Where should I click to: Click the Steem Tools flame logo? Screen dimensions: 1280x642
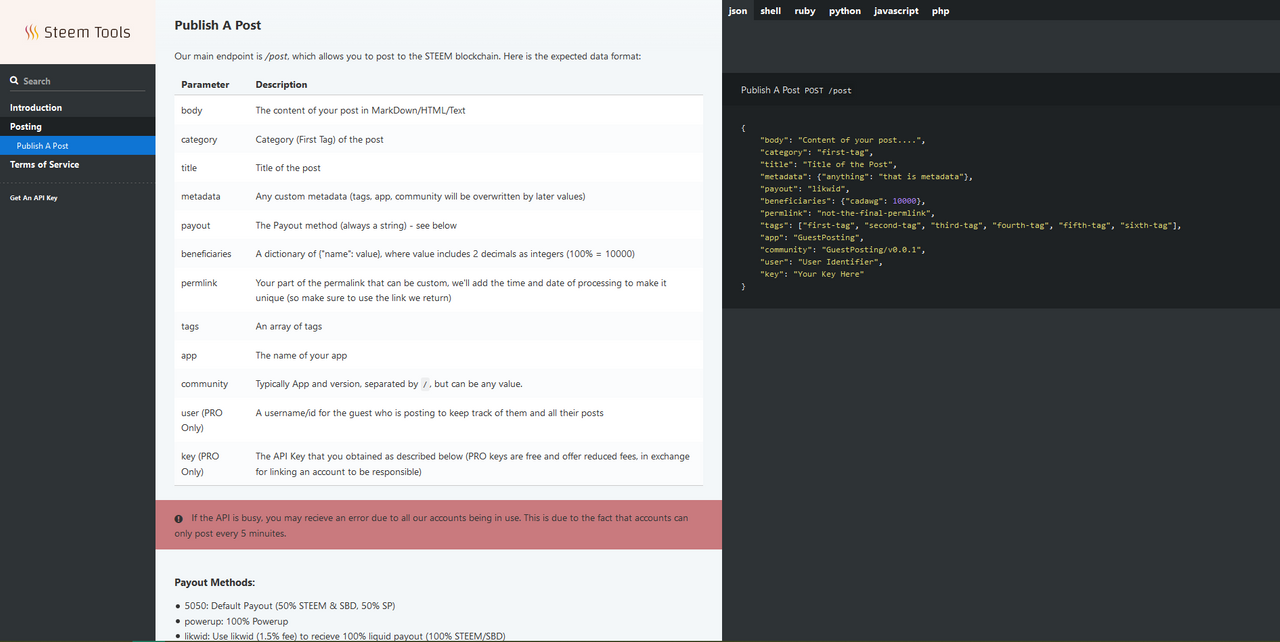[x=32, y=32]
